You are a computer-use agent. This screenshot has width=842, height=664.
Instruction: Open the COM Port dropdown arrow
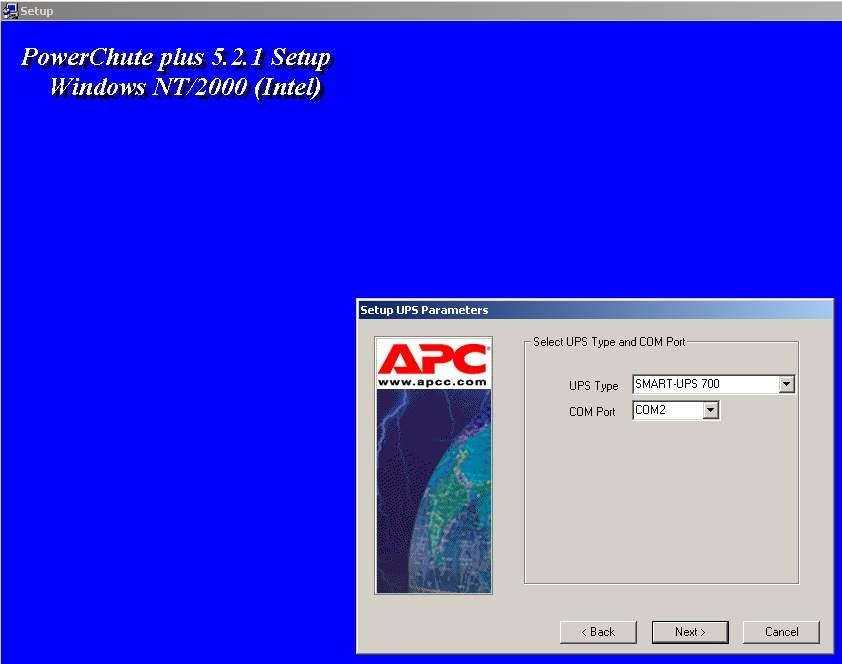point(710,411)
